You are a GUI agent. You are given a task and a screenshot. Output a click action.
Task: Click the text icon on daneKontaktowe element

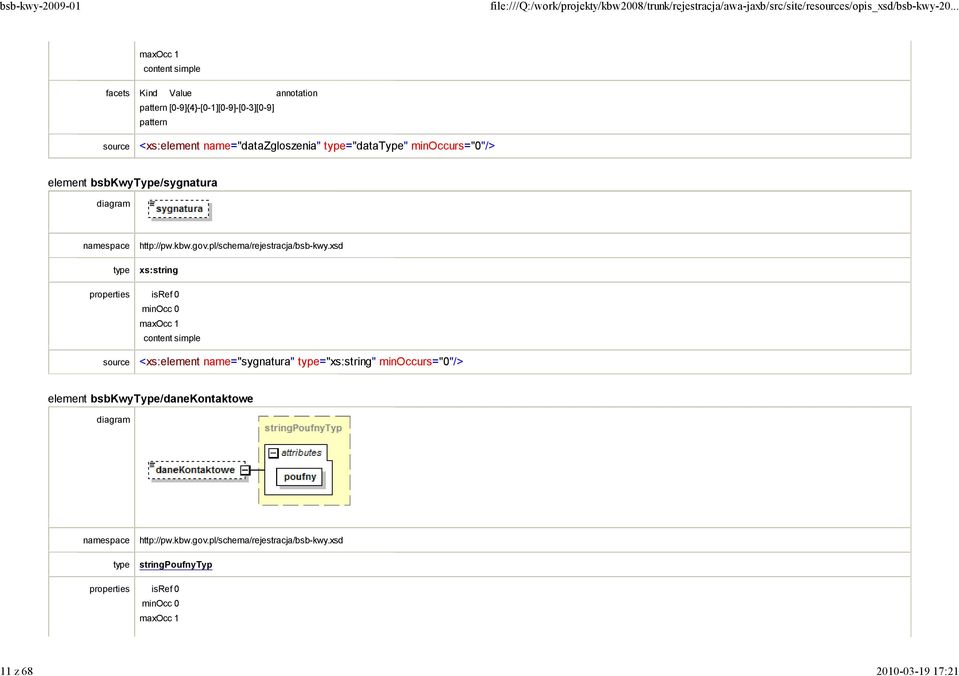coord(151,464)
